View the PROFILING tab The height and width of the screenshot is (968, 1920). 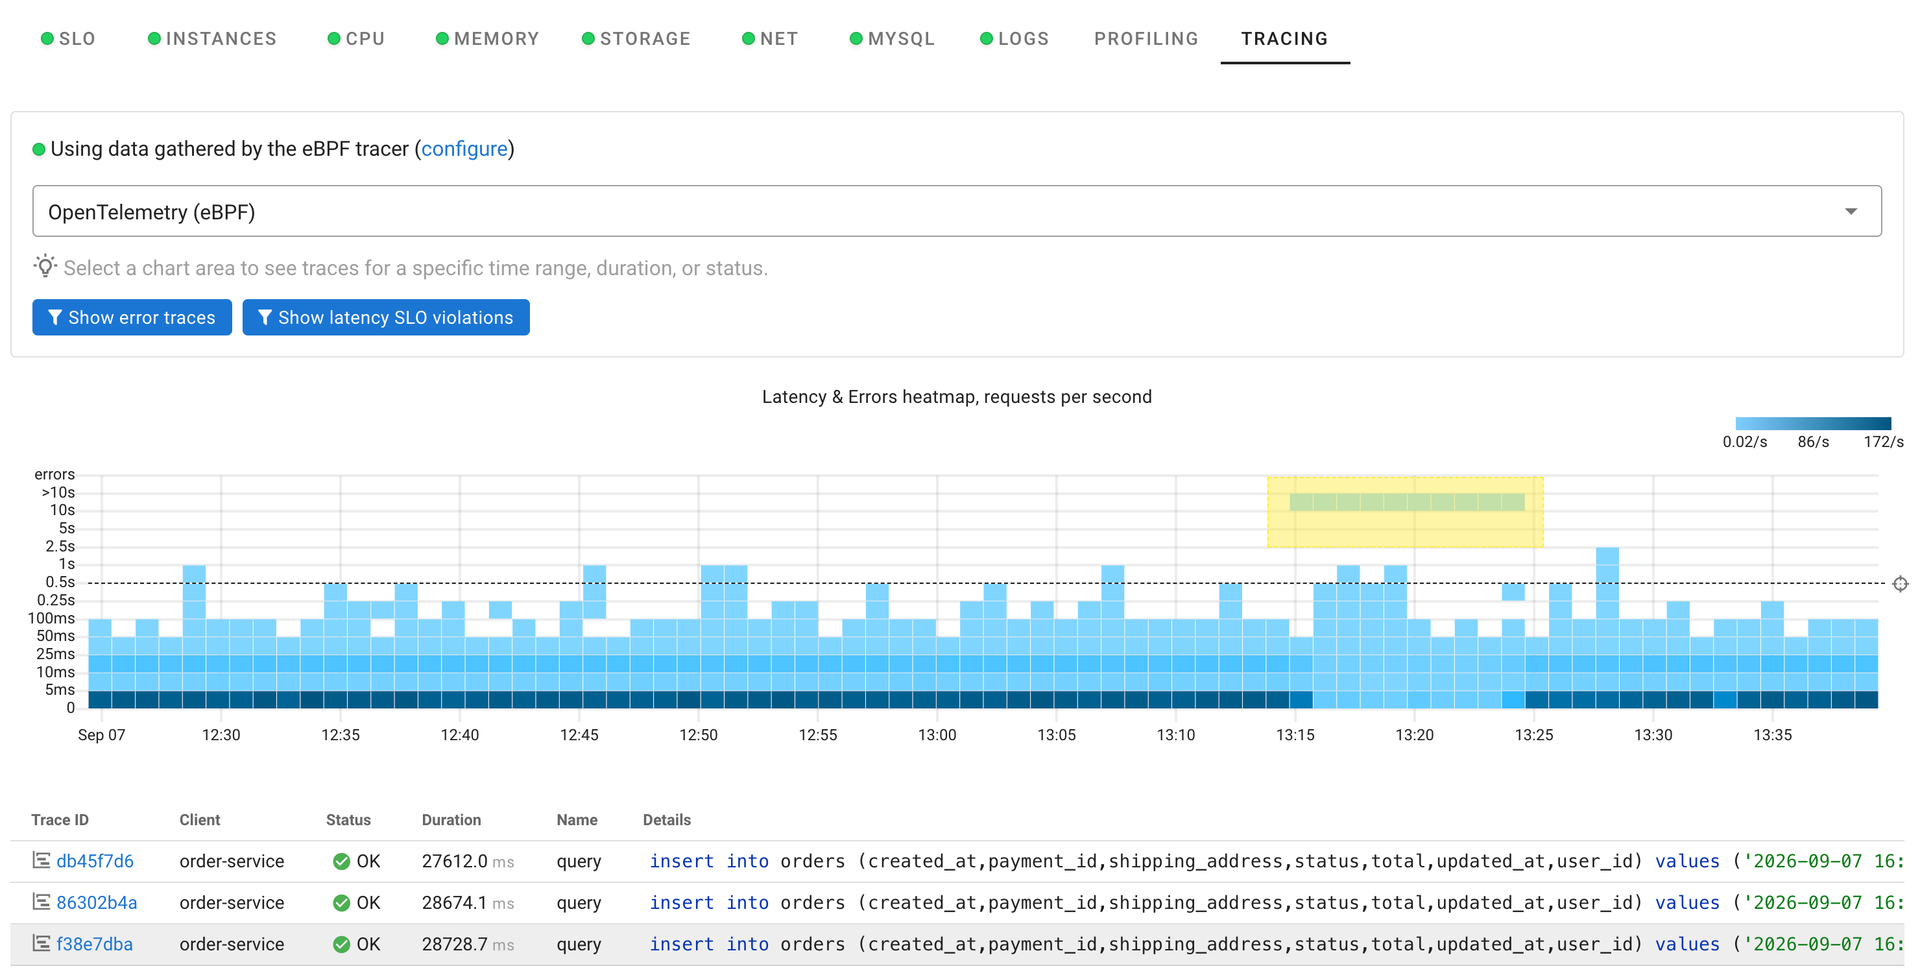tap(1146, 39)
